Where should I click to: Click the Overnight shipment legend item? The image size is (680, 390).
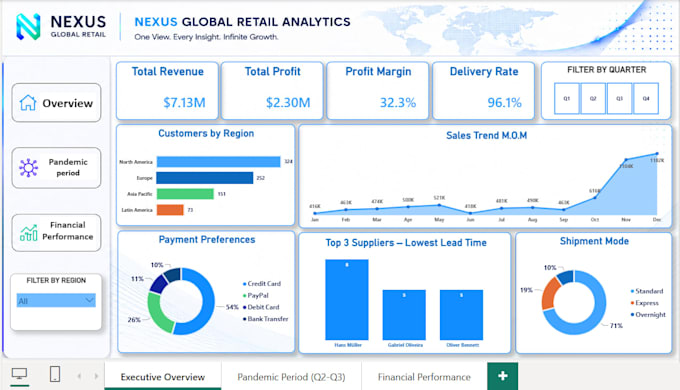pyautogui.click(x=648, y=315)
